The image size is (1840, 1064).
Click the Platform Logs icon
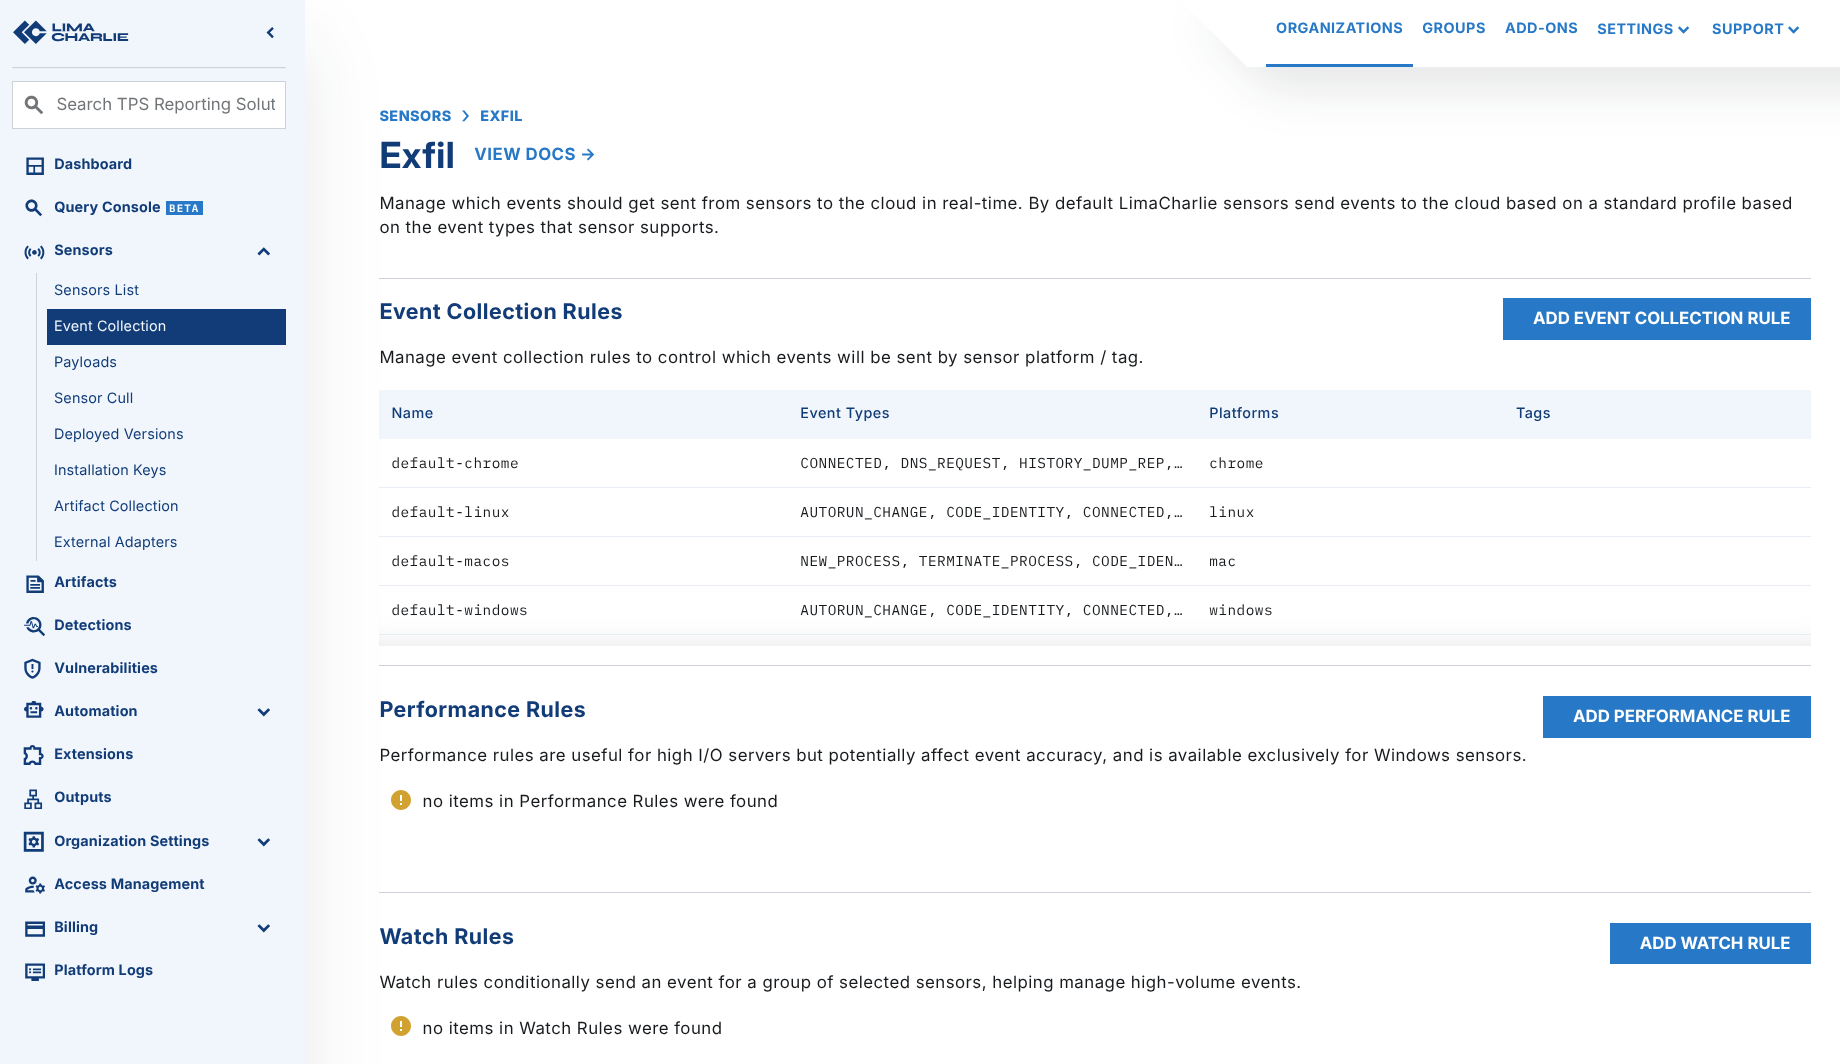(34, 971)
